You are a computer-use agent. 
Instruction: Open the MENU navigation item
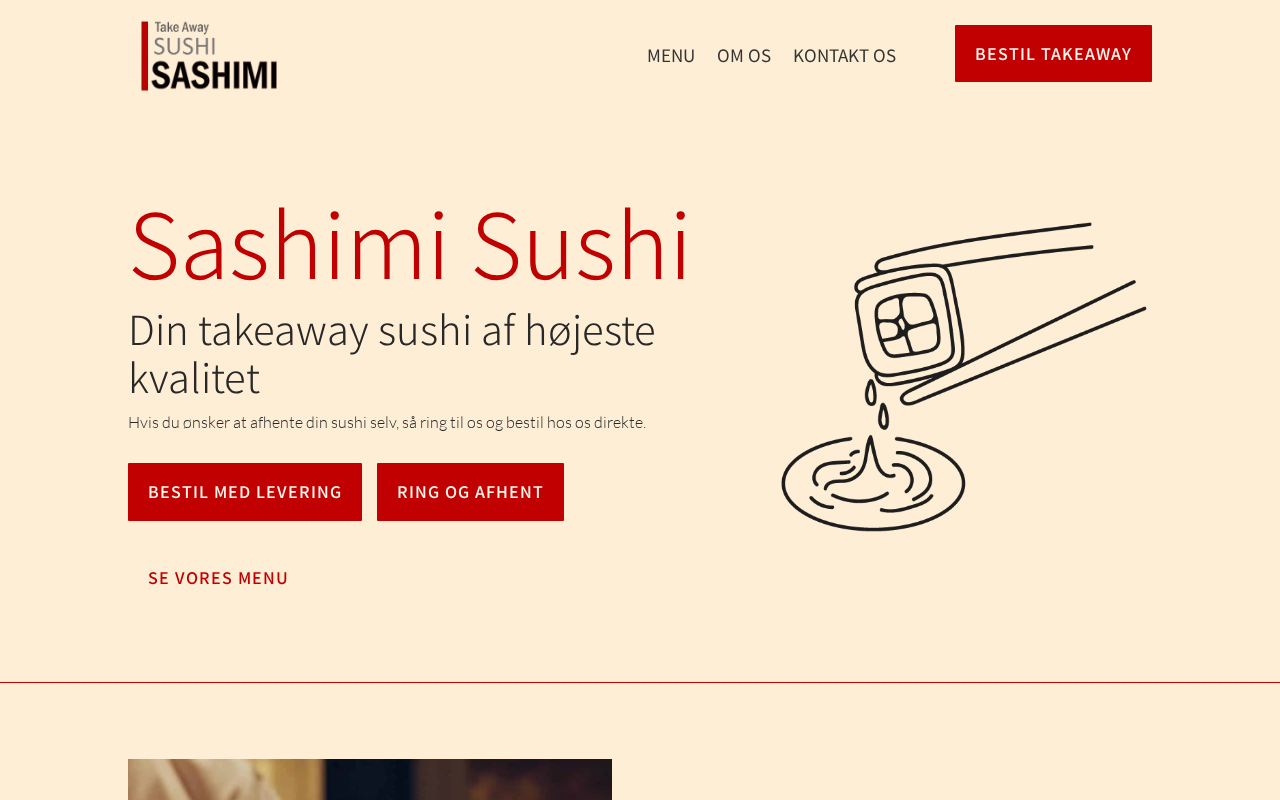coord(671,55)
